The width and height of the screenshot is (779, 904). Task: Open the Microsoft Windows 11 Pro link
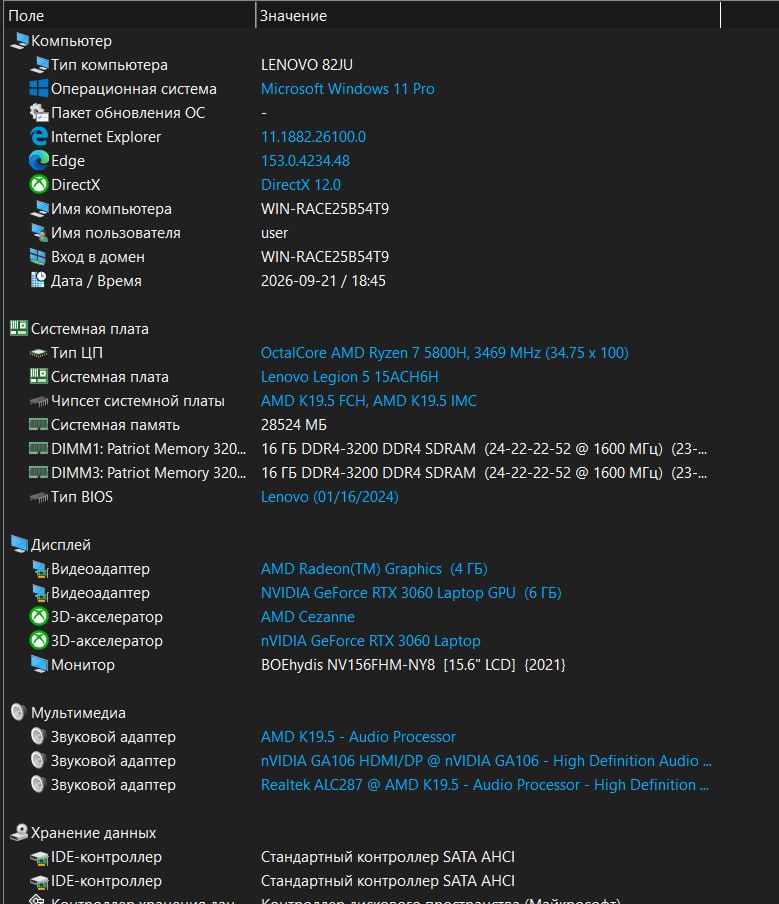pos(348,89)
